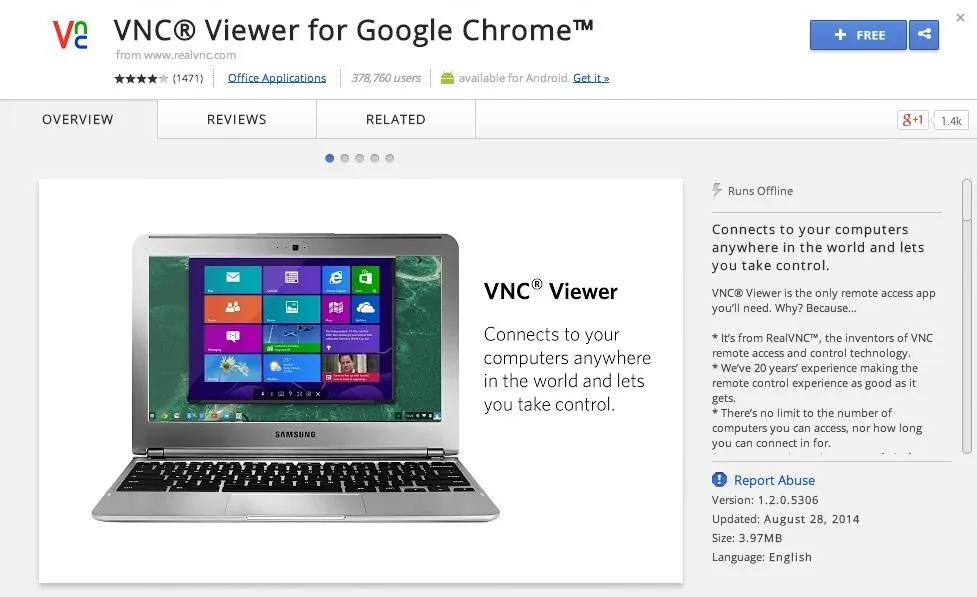Click the description panel scrollbar
The height and width of the screenshot is (597, 977).
[966, 317]
